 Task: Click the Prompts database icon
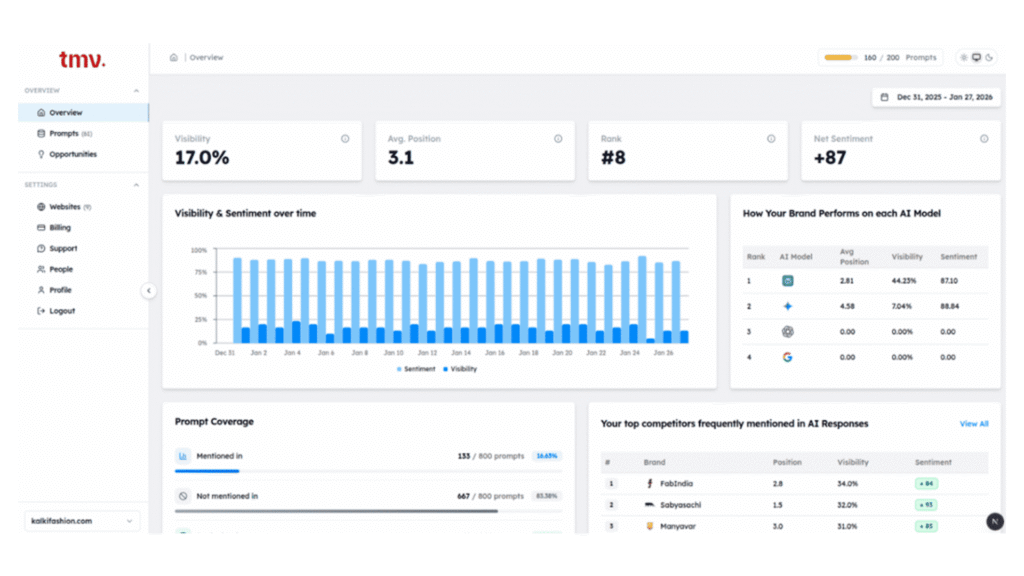click(41, 133)
